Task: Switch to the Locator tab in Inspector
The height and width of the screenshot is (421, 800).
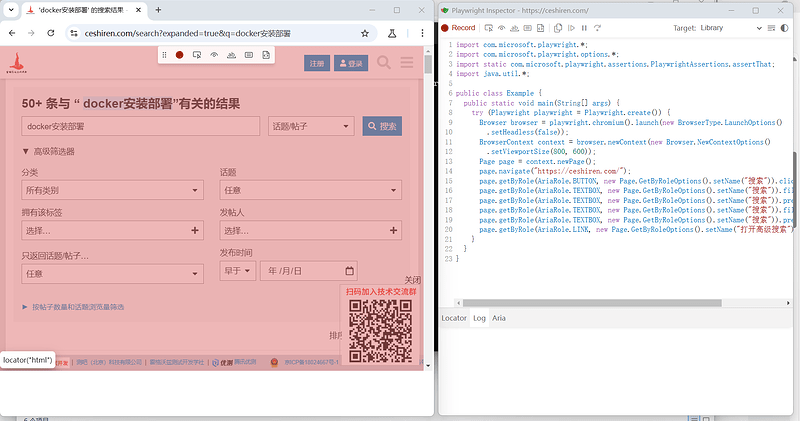Action: (454, 318)
